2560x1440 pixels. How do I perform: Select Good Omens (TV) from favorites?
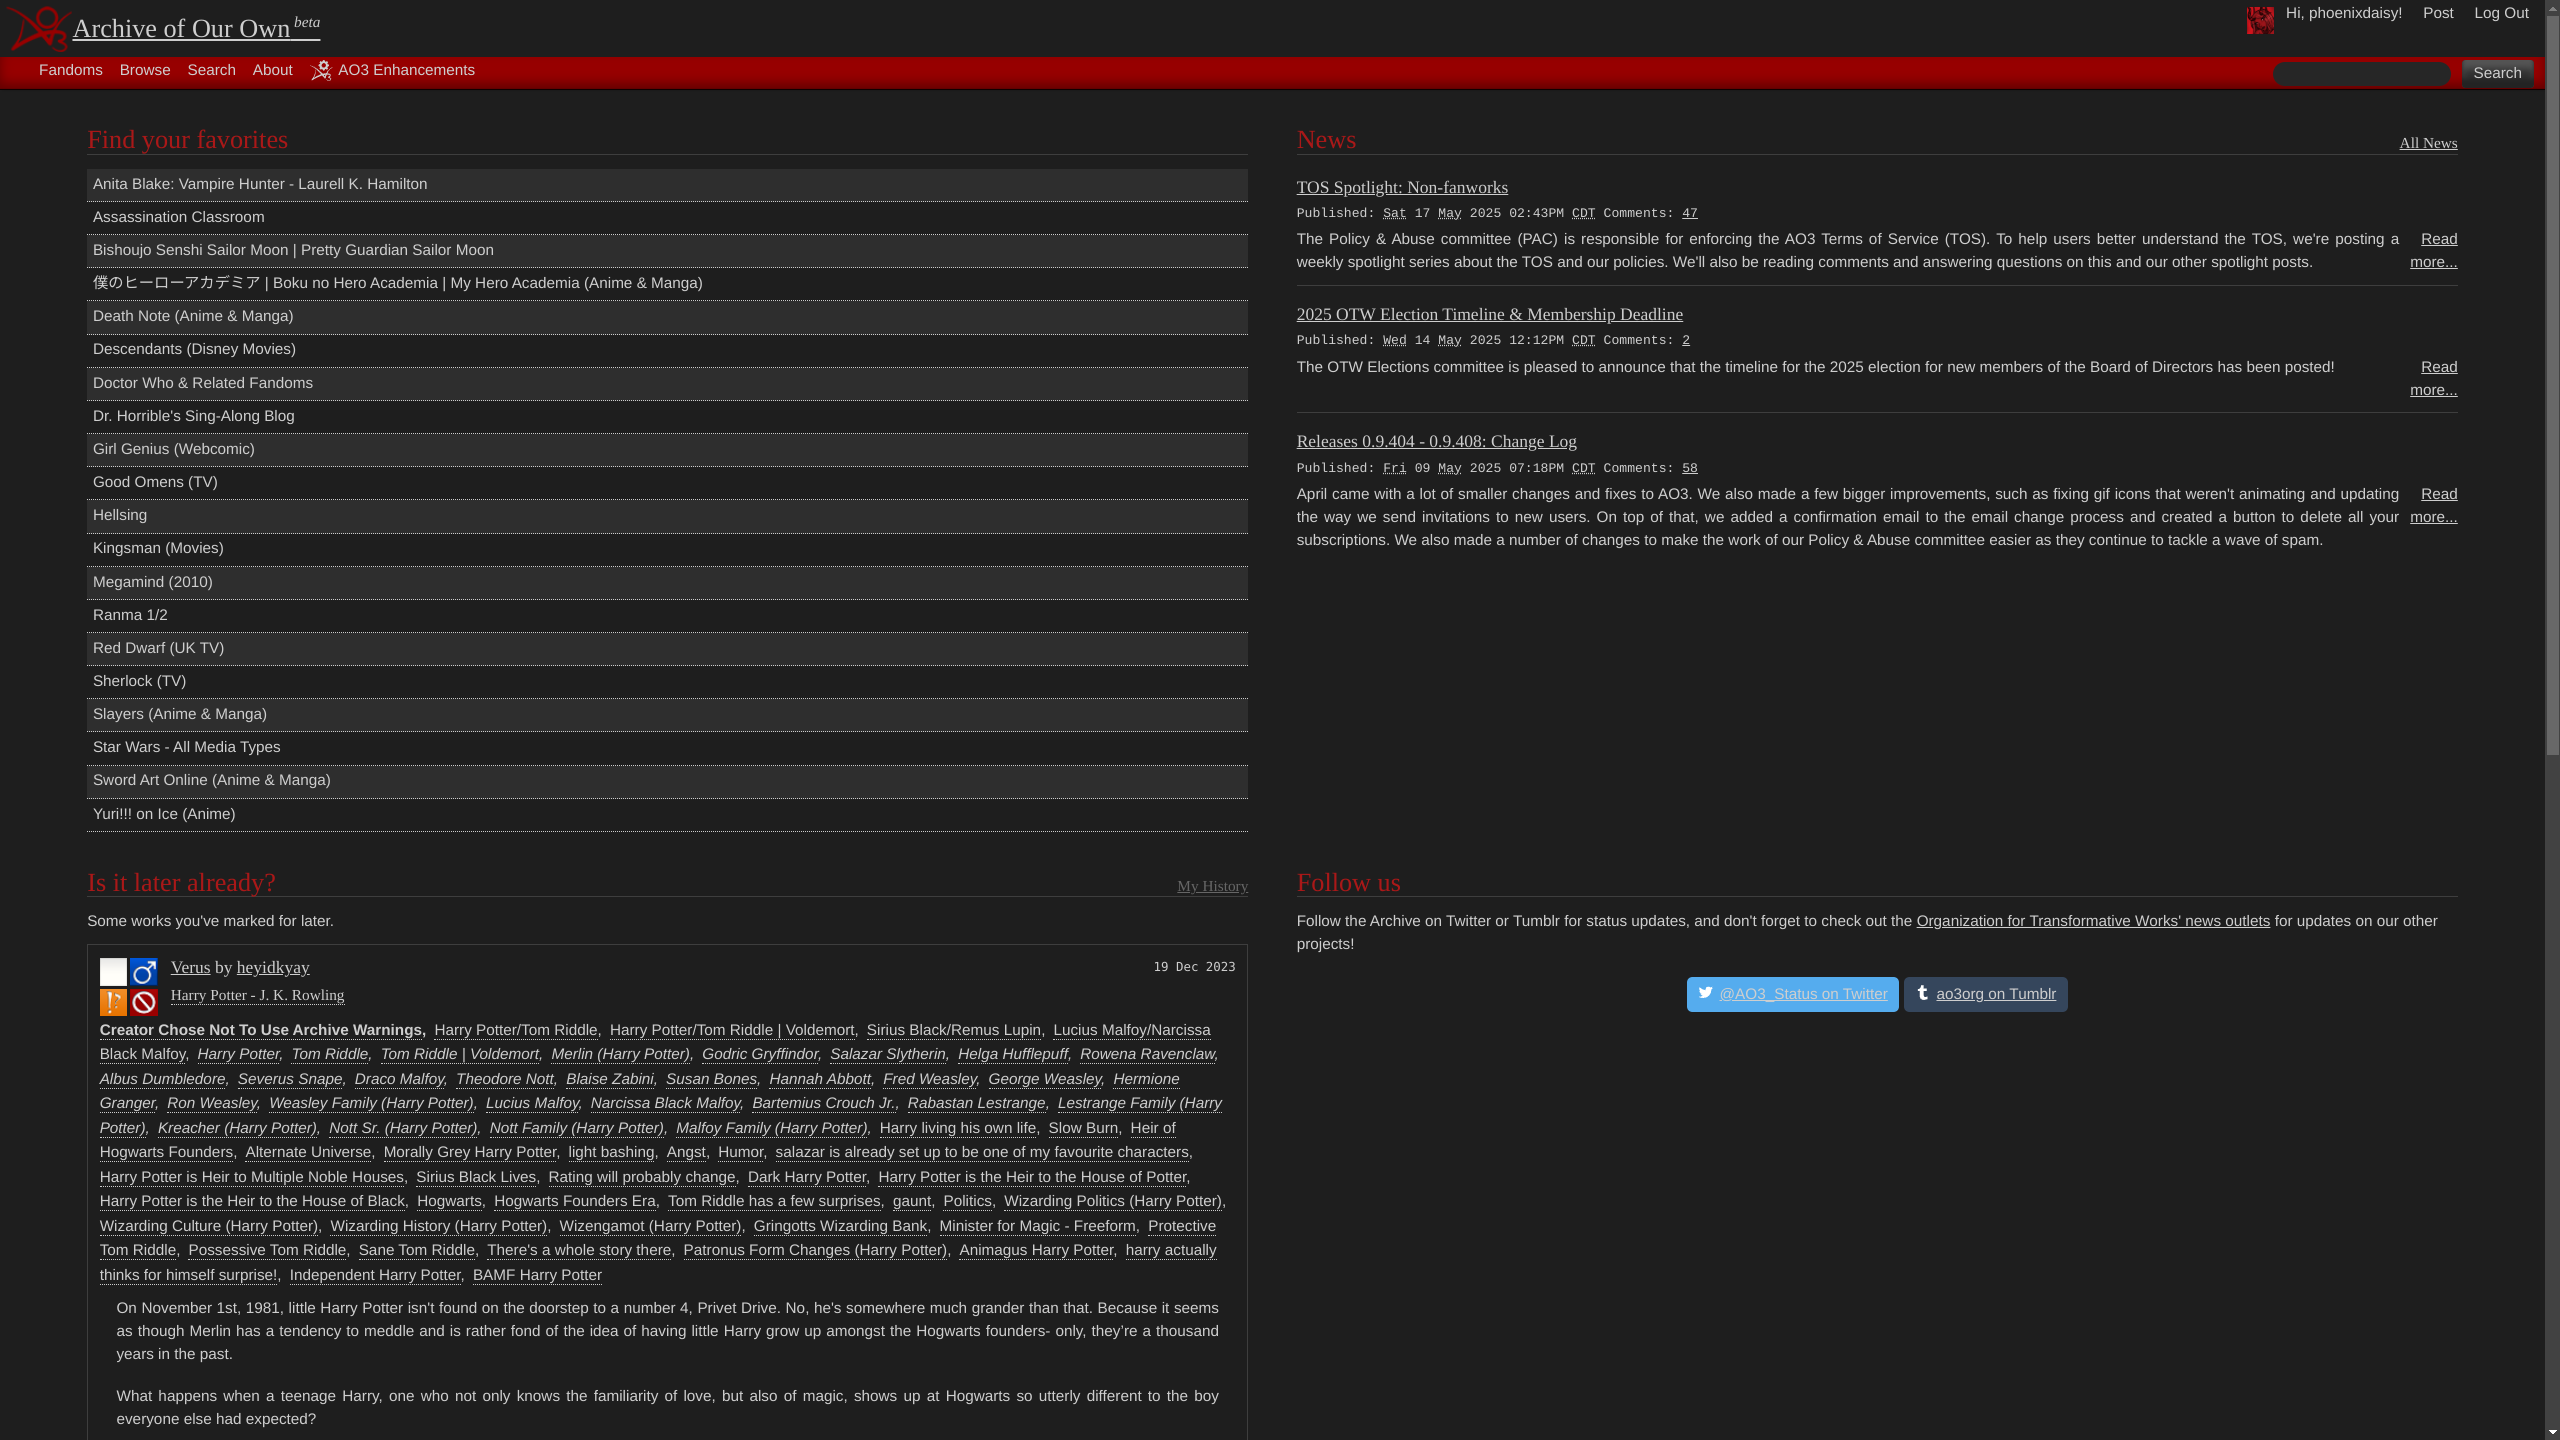coord(155,482)
